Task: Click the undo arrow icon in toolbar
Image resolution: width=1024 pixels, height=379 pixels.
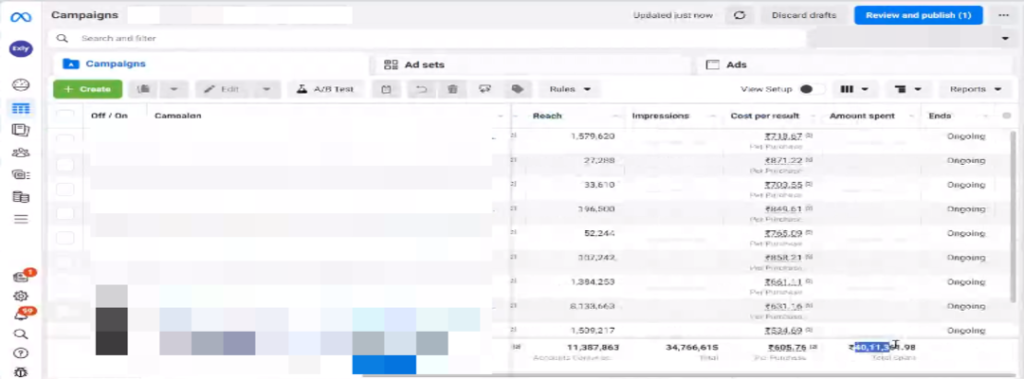Action: (x=421, y=90)
